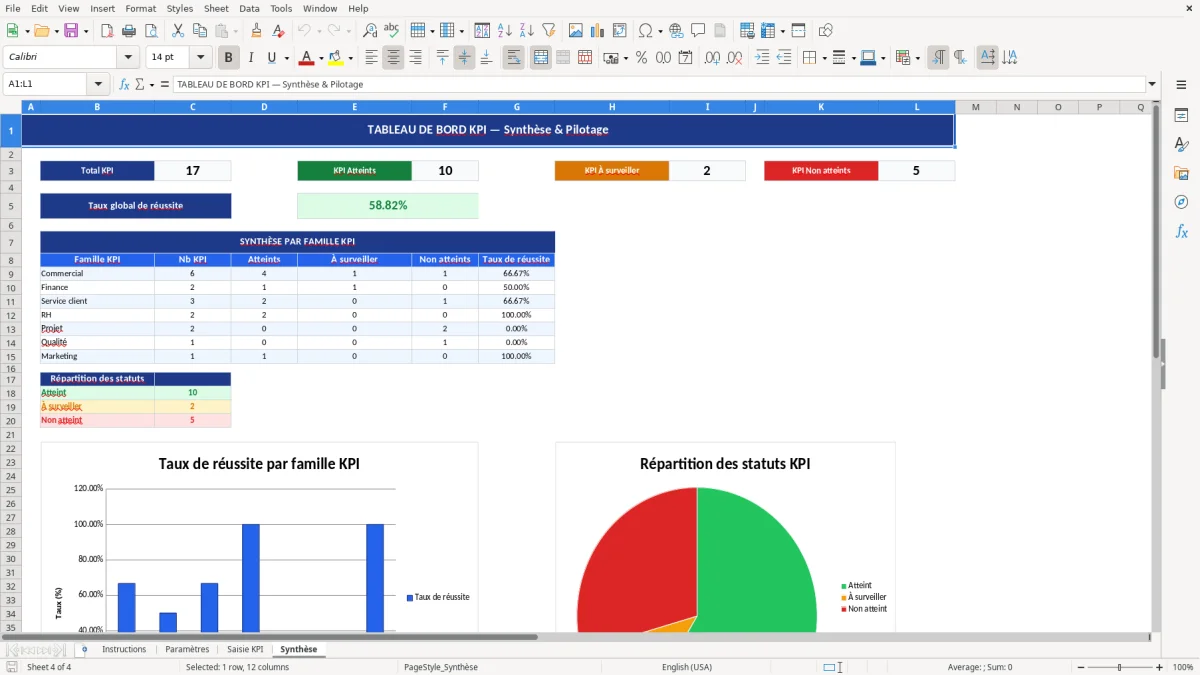This screenshot has height=675, width=1200.
Task: Switch to Paramètres sheet tab
Action: click(x=187, y=650)
